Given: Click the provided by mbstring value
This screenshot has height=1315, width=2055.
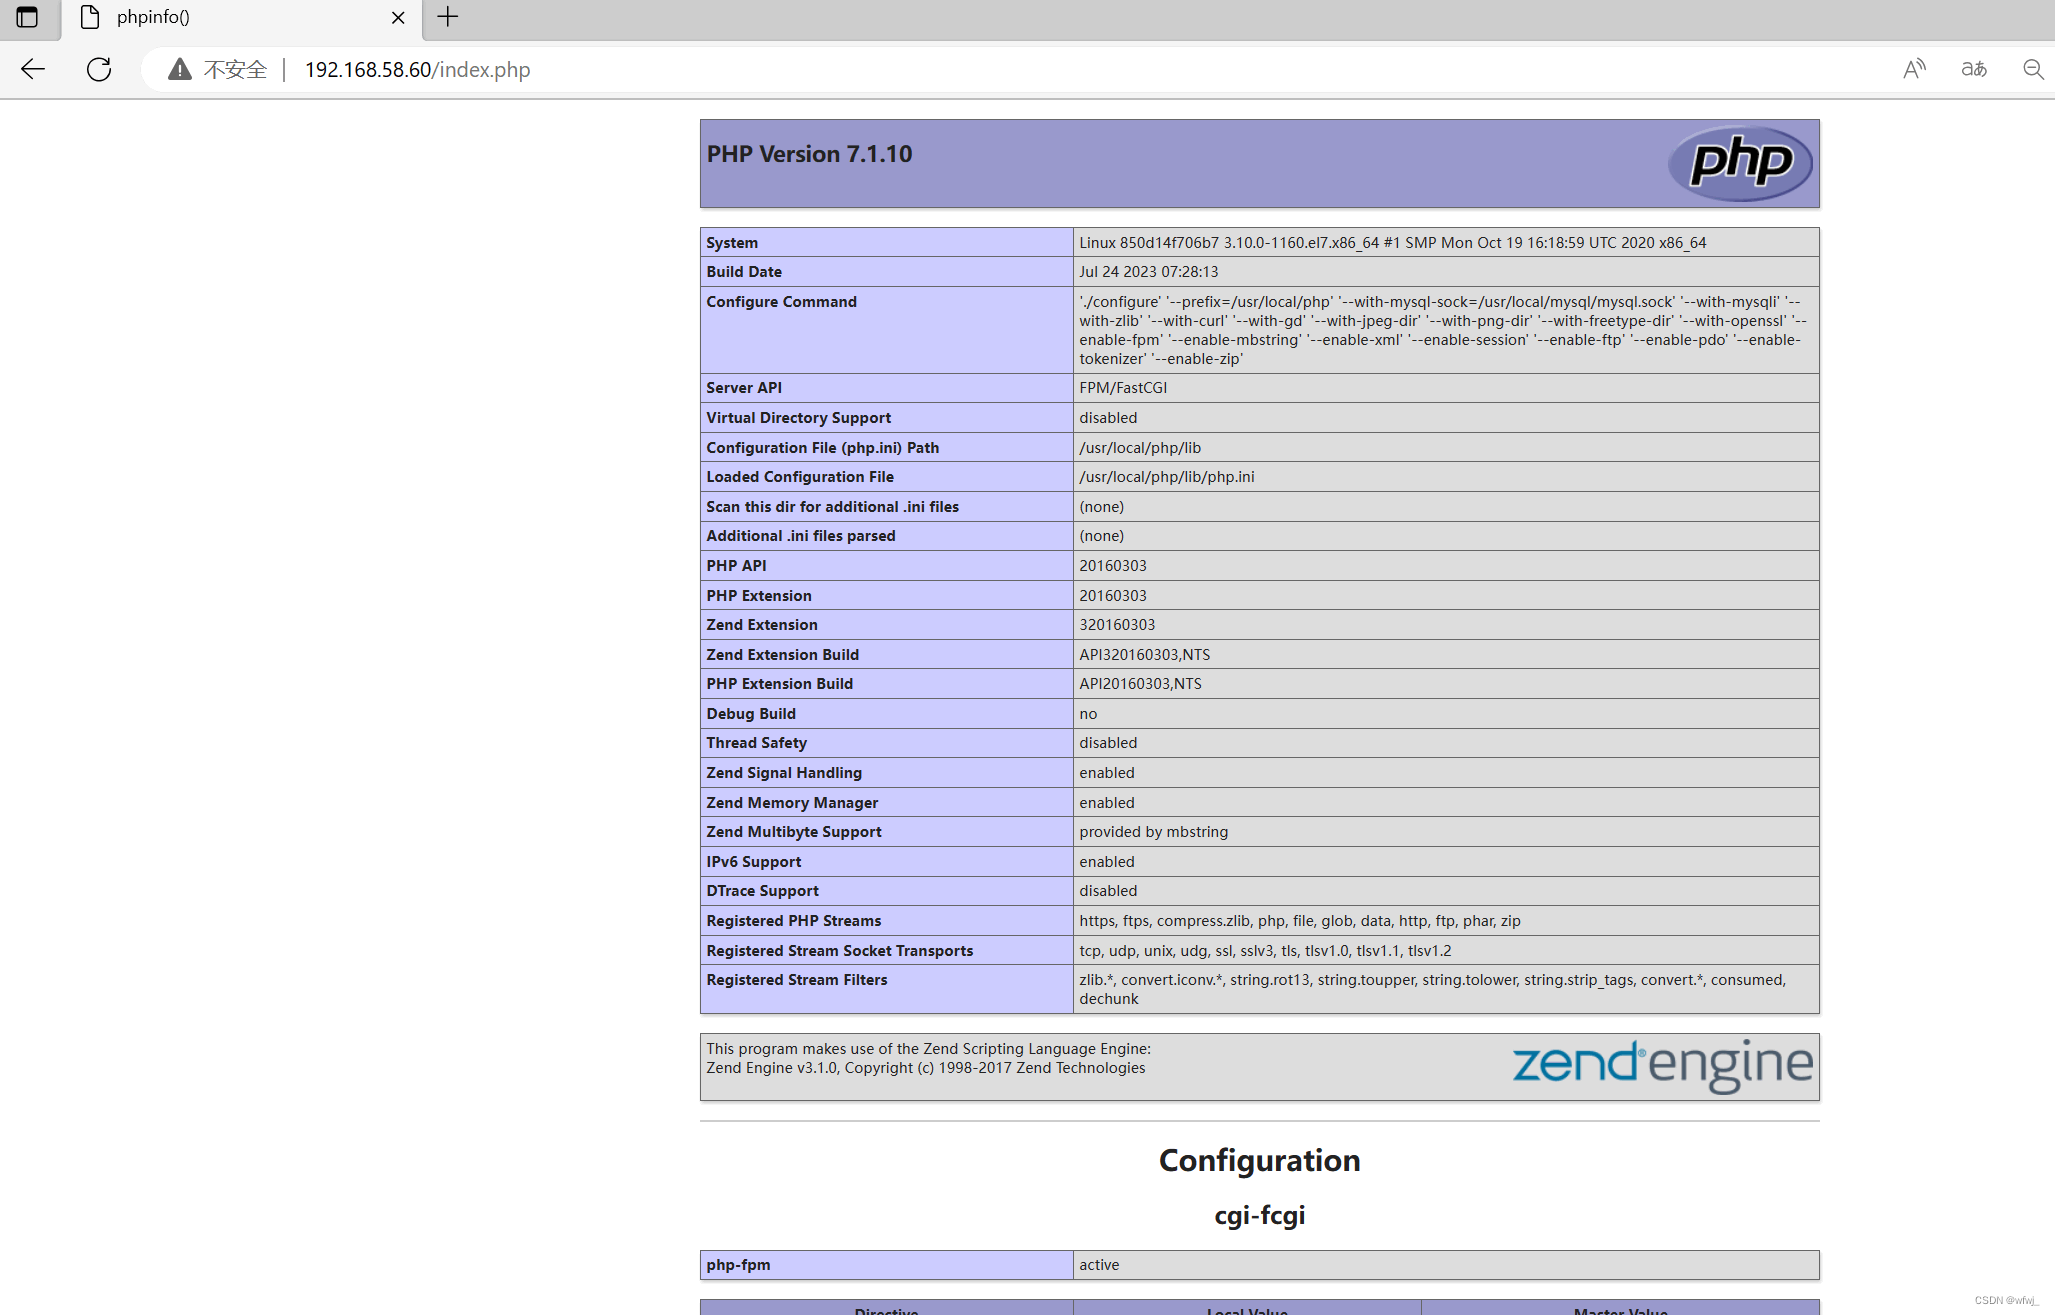Looking at the screenshot, I should point(1153,832).
